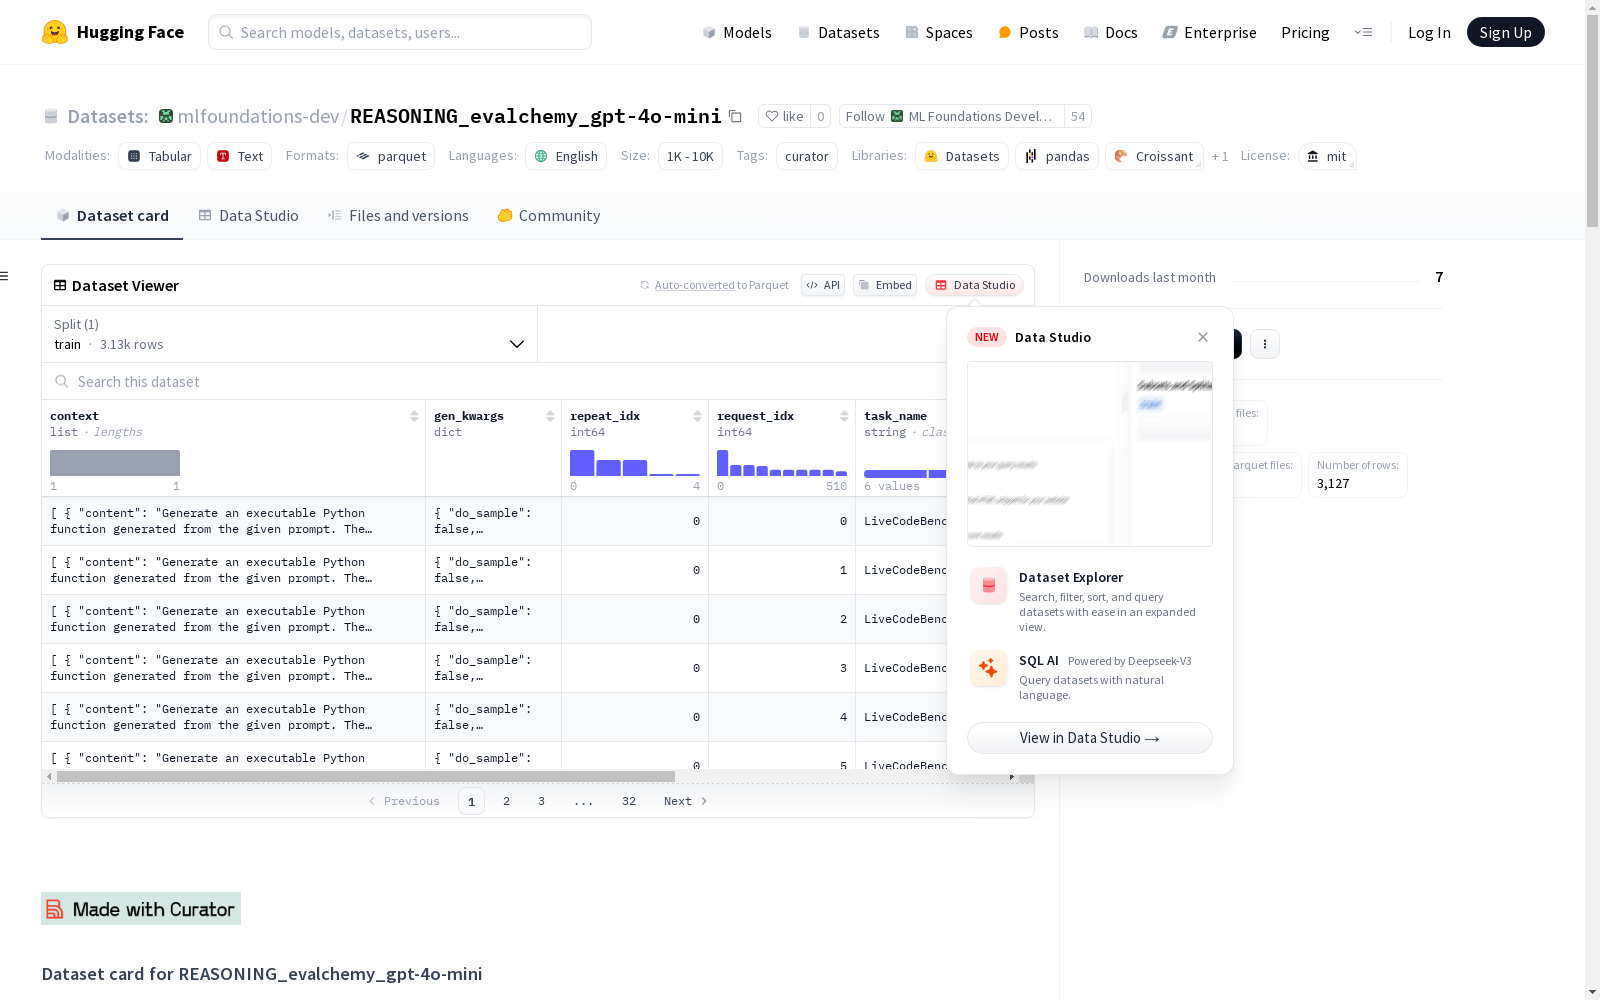Close the Data Studio popup

(1203, 337)
